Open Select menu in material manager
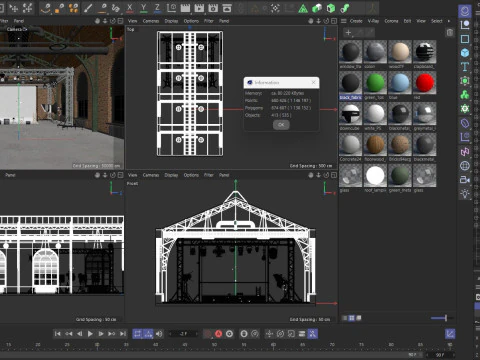 [x=436, y=21]
